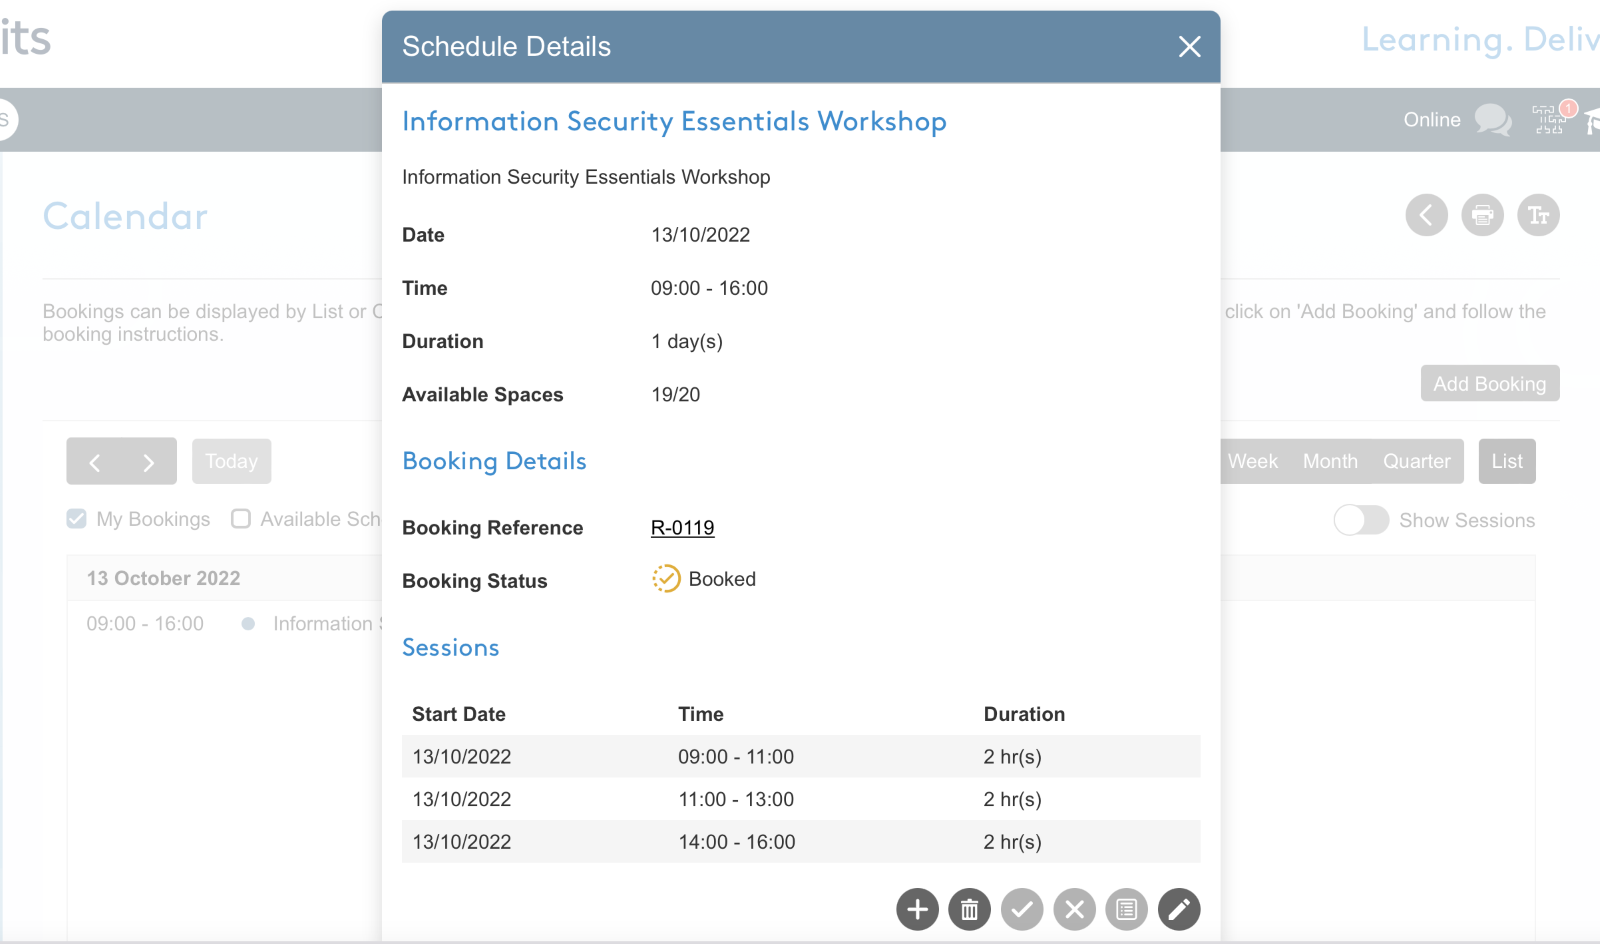This screenshot has height=944, width=1600.
Task: Go to previous calendar period arrow
Action: coord(95,462)
